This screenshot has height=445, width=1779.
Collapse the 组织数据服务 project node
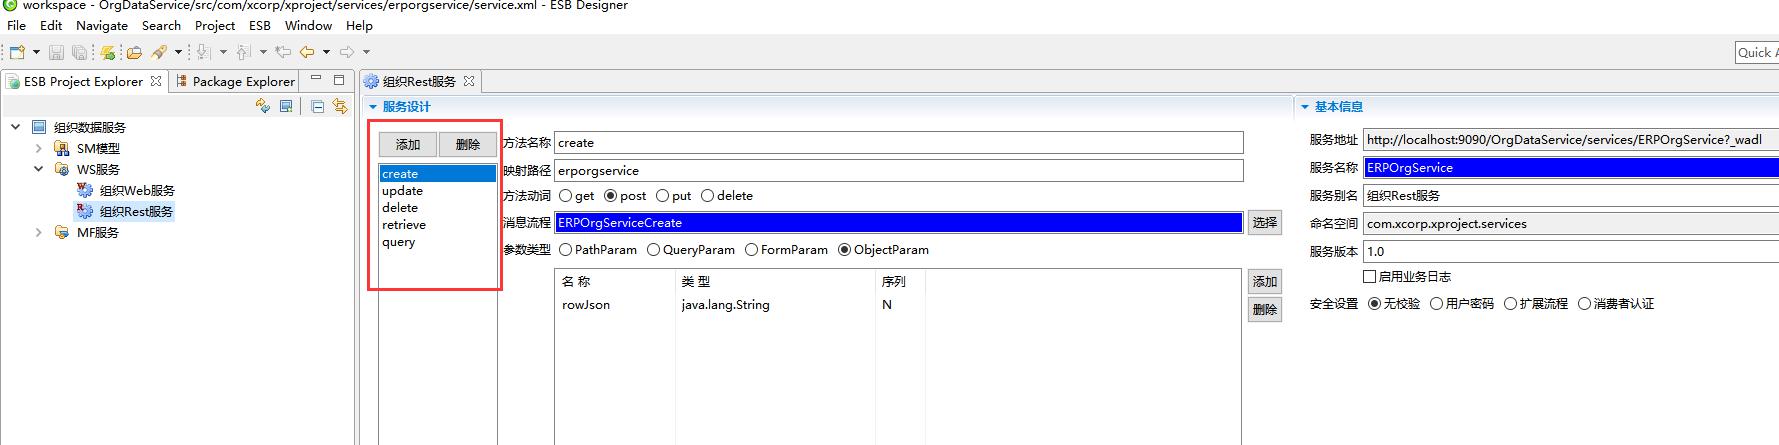point(16,127)
